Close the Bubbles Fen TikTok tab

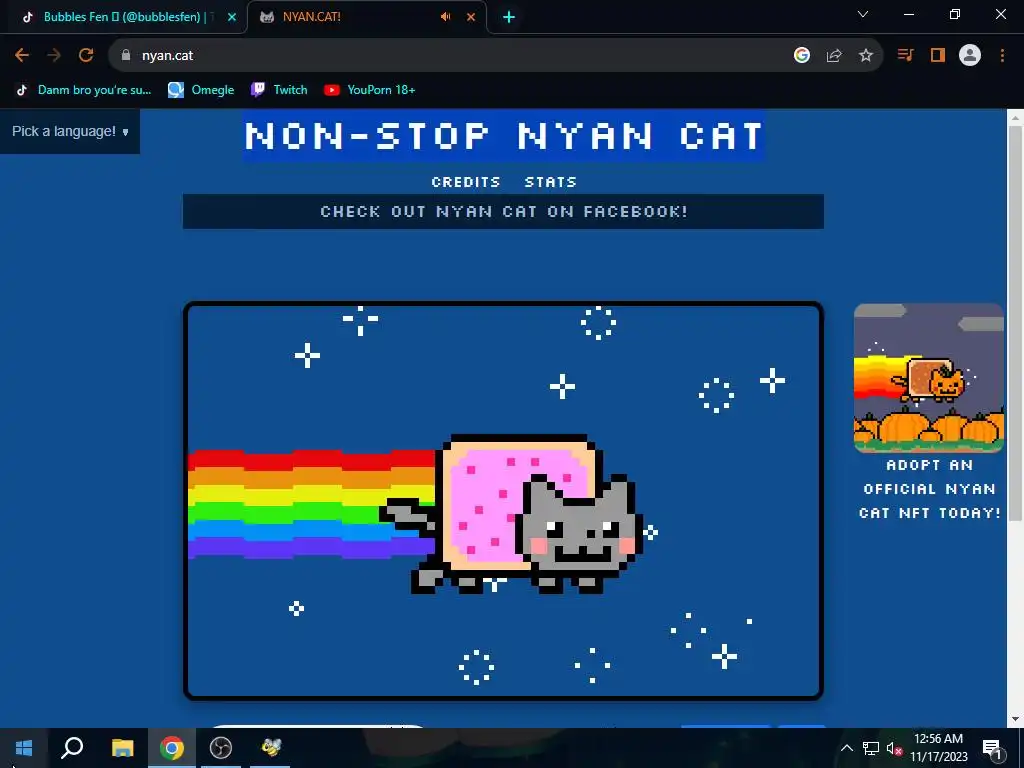(232, 17)
